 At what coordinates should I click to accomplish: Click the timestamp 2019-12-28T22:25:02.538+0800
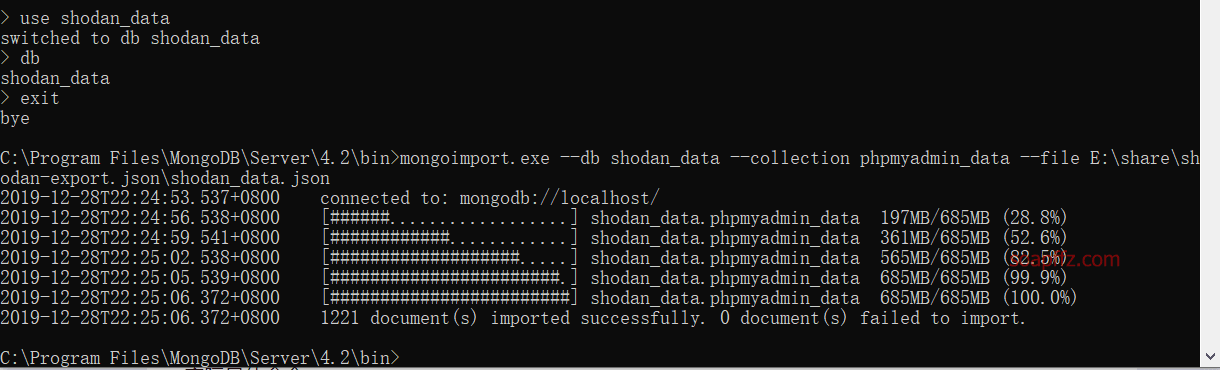pos(140,257)
